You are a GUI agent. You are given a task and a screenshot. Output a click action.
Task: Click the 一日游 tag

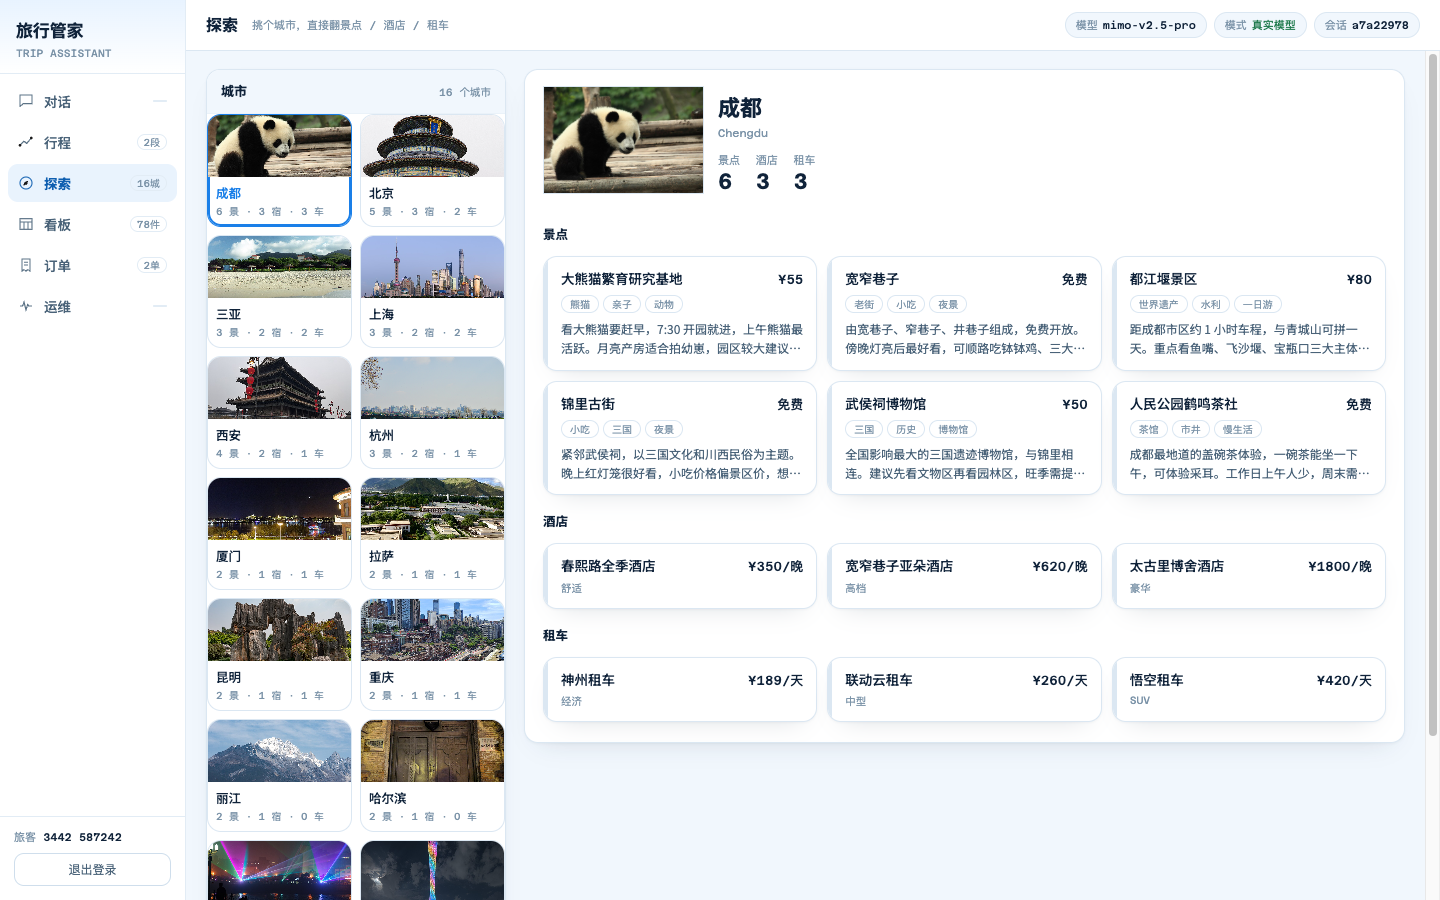click(1258, 304)
